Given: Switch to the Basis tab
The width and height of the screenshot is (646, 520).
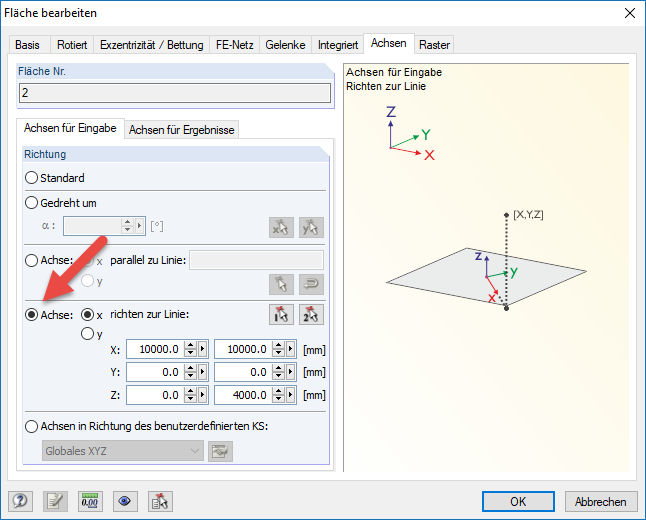Looking at the screenshot, I should point(27,45).
